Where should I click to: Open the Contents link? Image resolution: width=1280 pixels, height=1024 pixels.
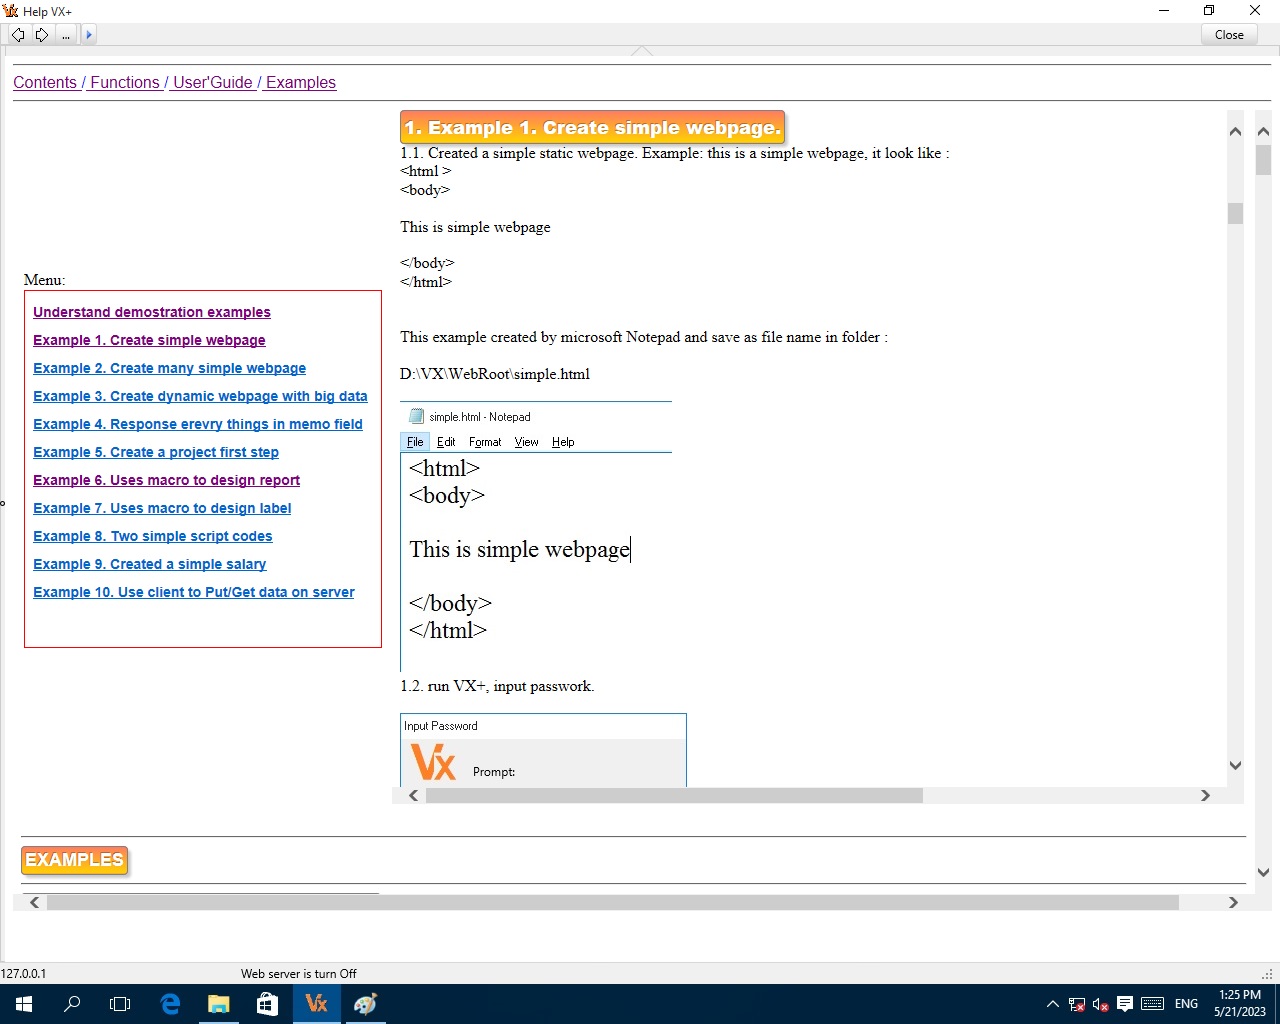(45, 83)
